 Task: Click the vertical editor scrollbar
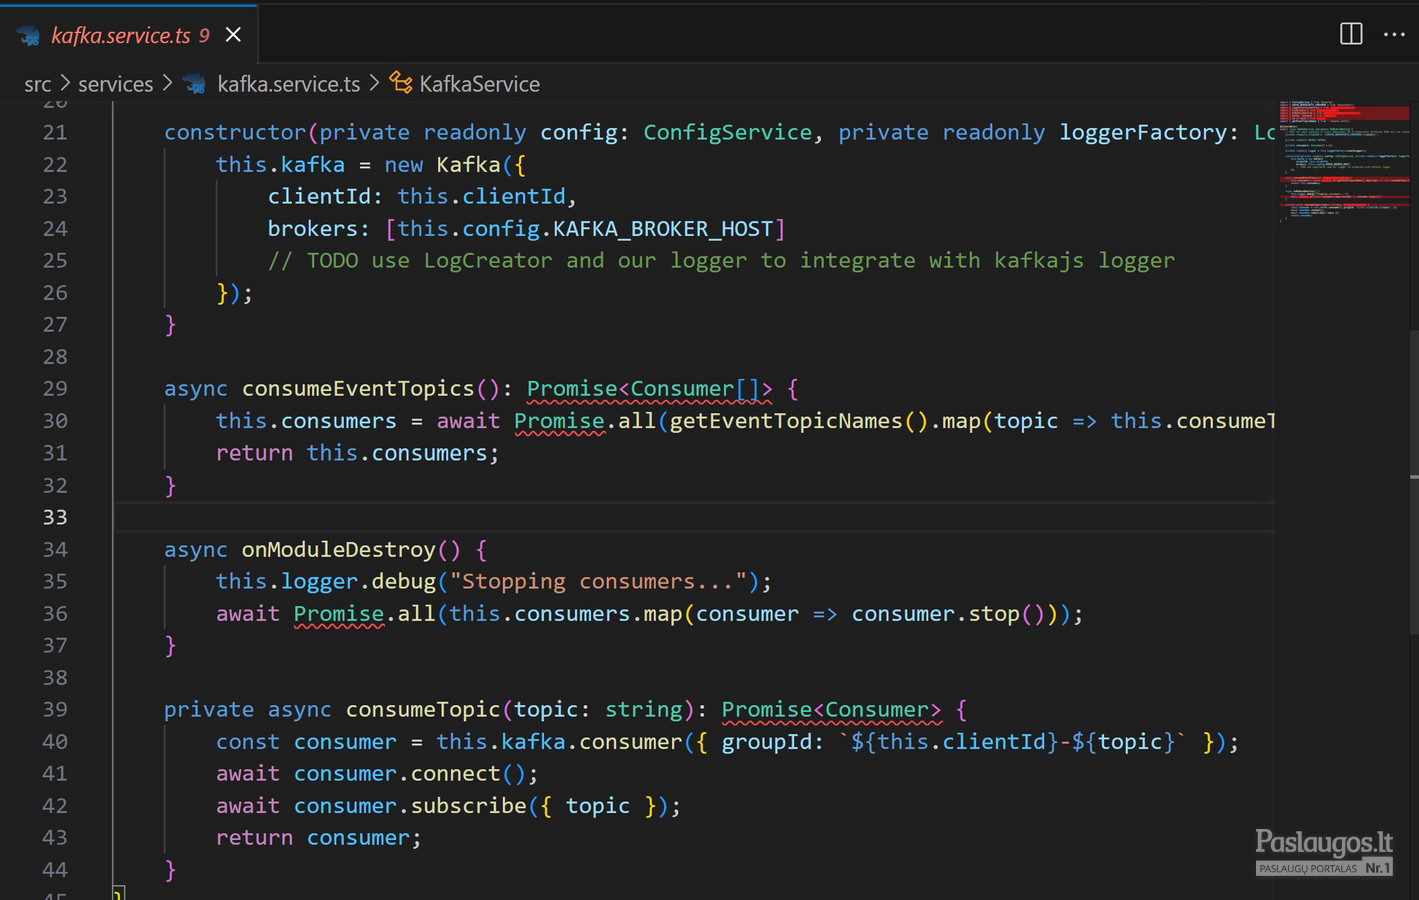tap(1414, 480)
